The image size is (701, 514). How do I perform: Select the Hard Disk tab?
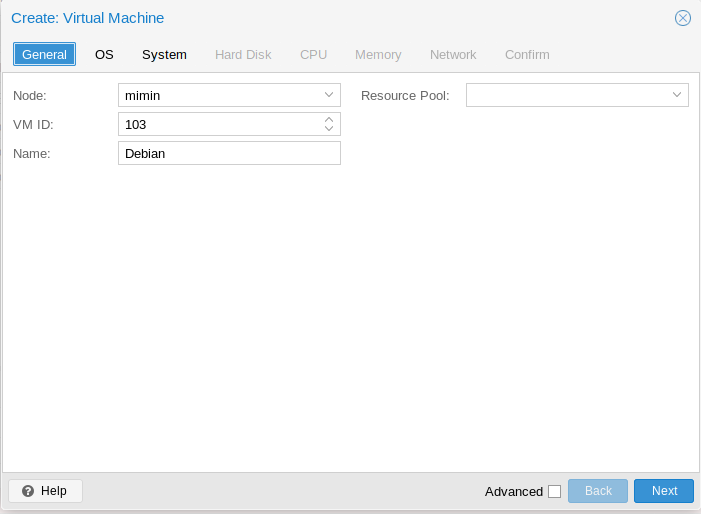(x=243, y=55)
